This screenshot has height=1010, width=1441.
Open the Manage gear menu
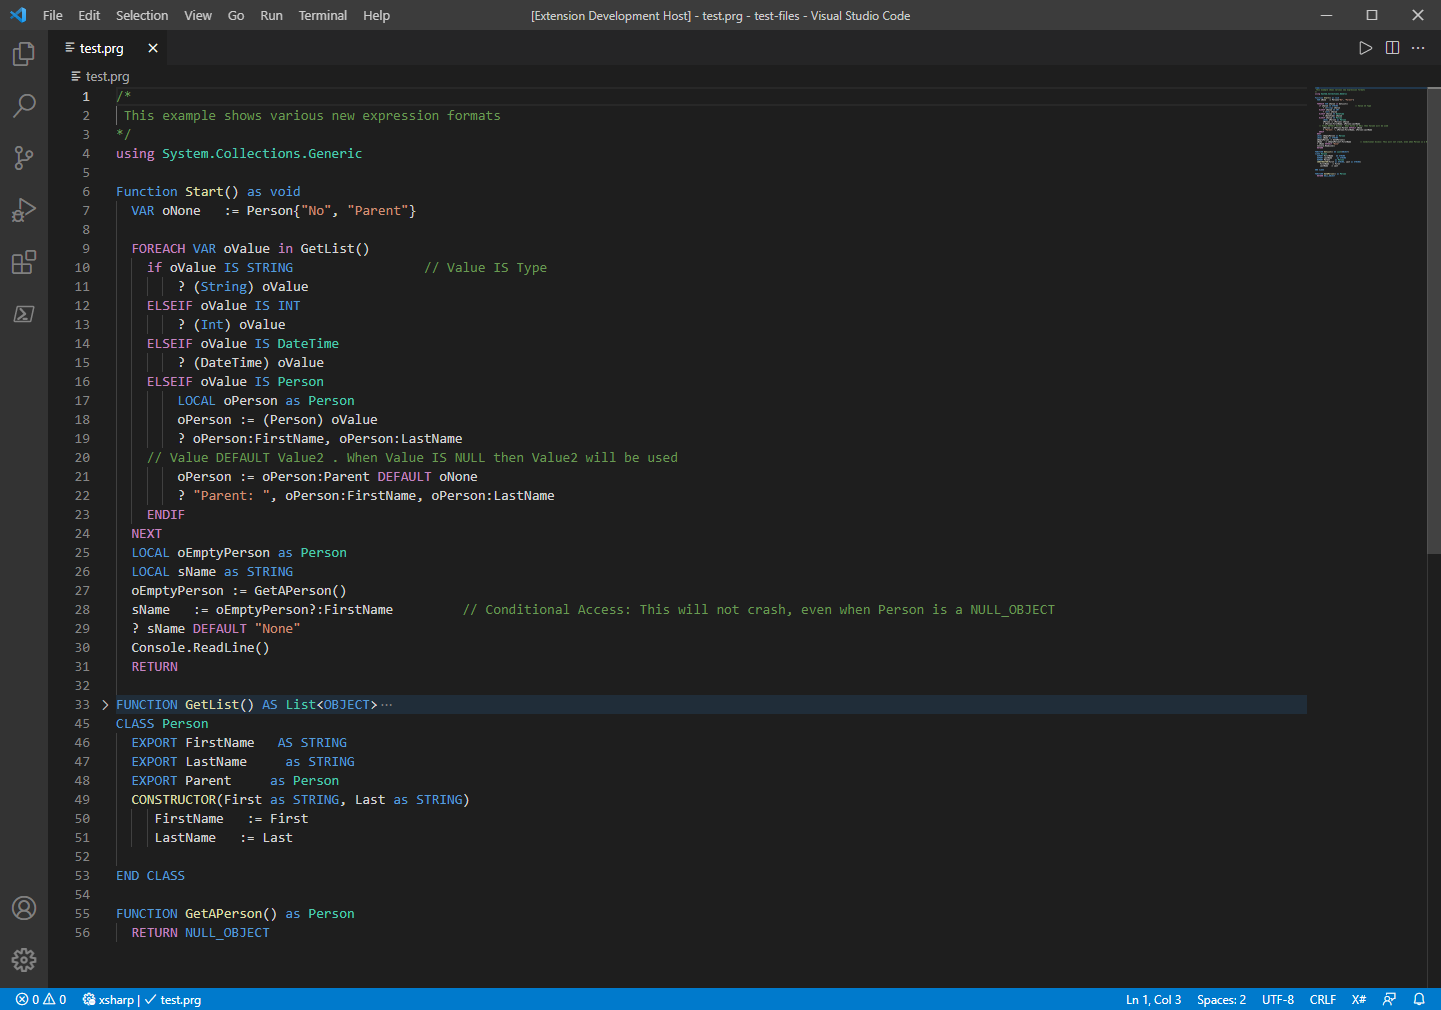tap(24, 960)
